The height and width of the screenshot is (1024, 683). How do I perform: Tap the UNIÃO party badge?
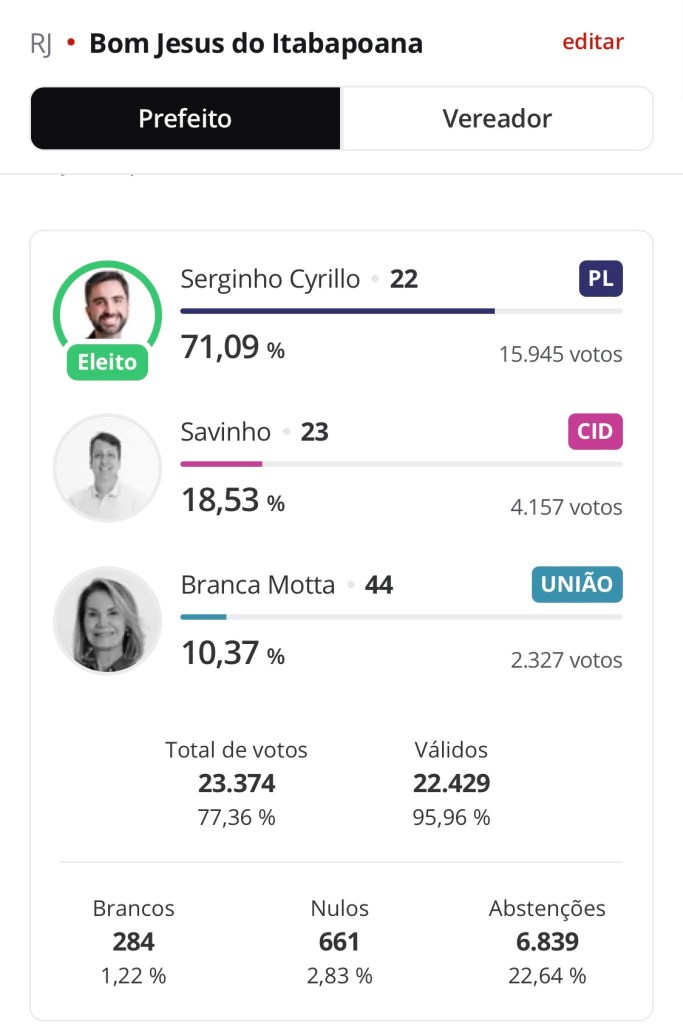[x=576, y=585]
